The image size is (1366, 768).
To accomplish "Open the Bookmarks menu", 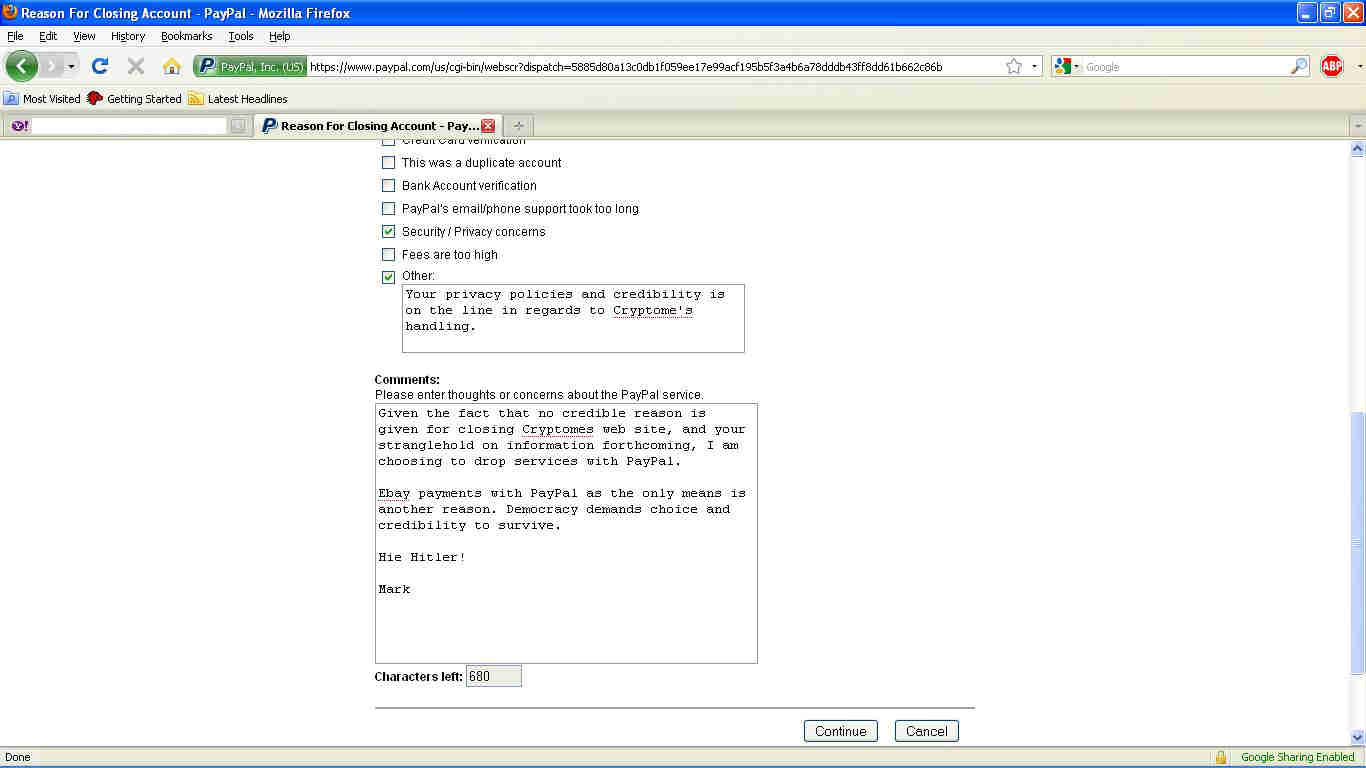I will [x=186, y=36].
